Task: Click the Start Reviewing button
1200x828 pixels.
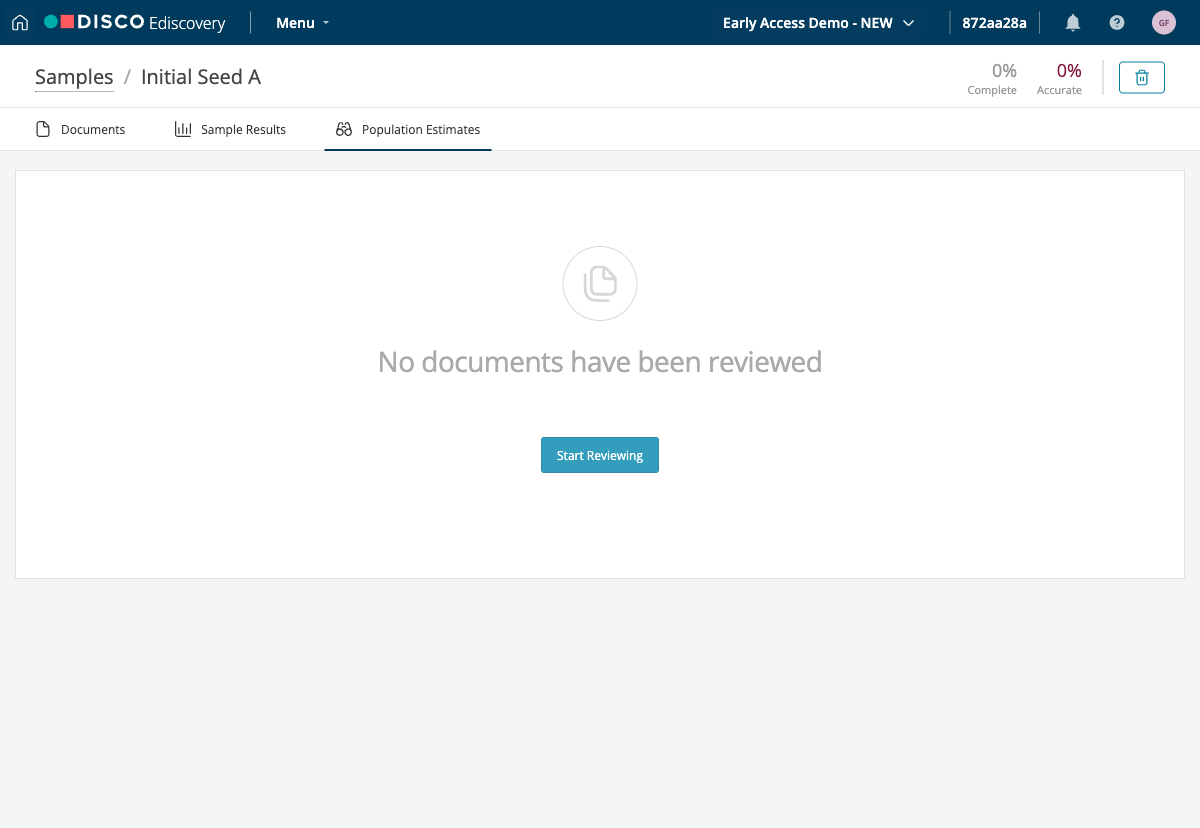Action: pos(600,455)
